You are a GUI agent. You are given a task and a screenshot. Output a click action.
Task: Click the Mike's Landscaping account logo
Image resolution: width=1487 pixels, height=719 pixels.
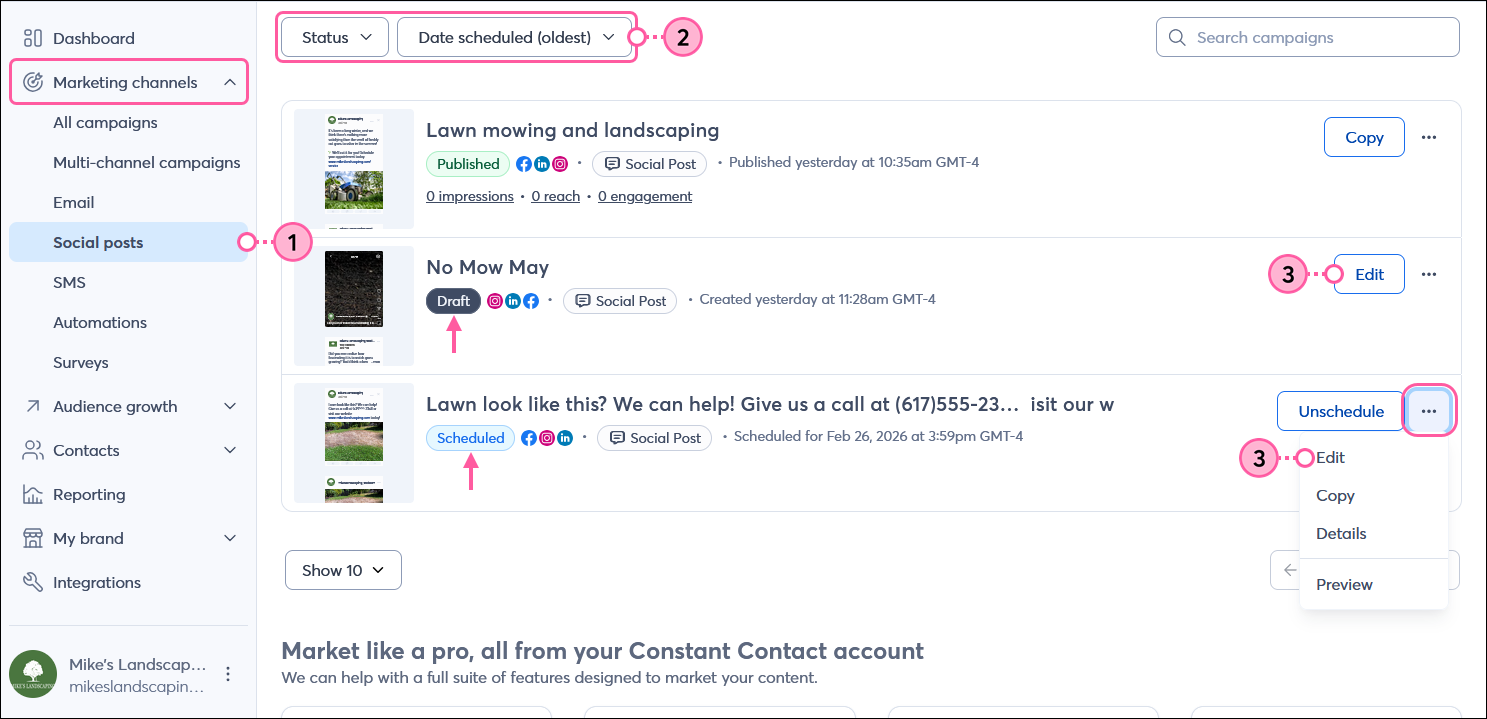[33, 673]
